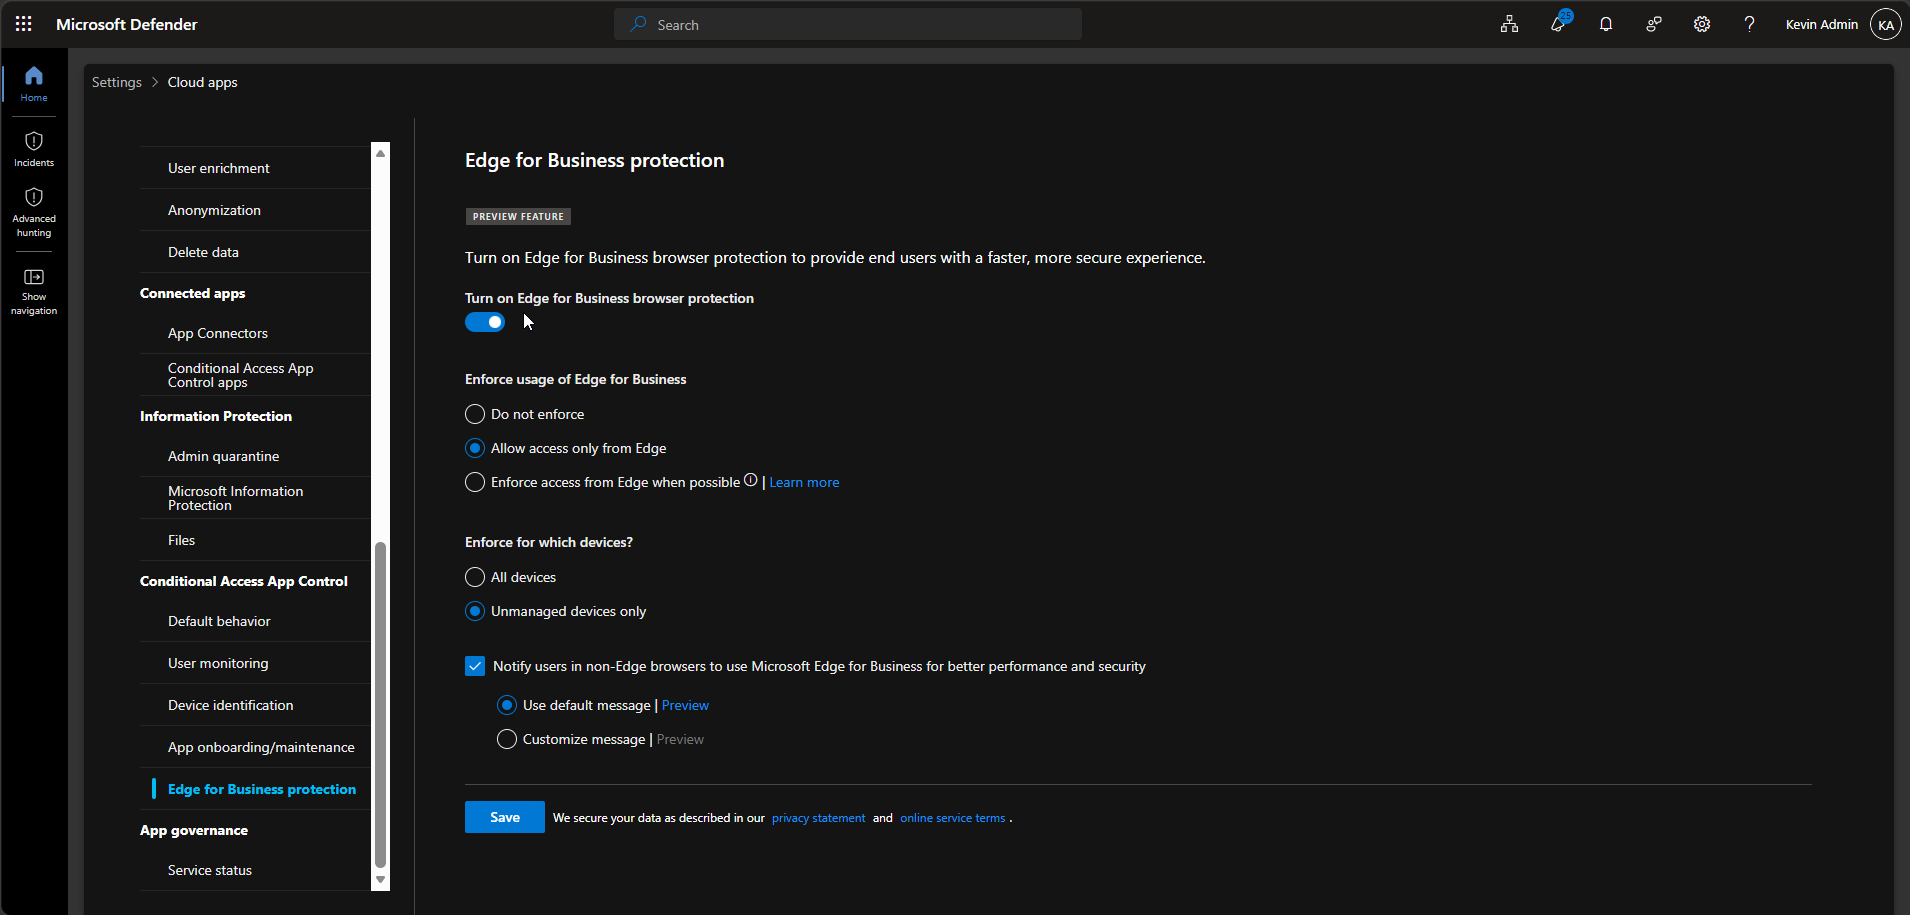Click the magnifier icon in search box
Image resolution: width=1910 pixels, height=915 pixels.
coord(638,24)
